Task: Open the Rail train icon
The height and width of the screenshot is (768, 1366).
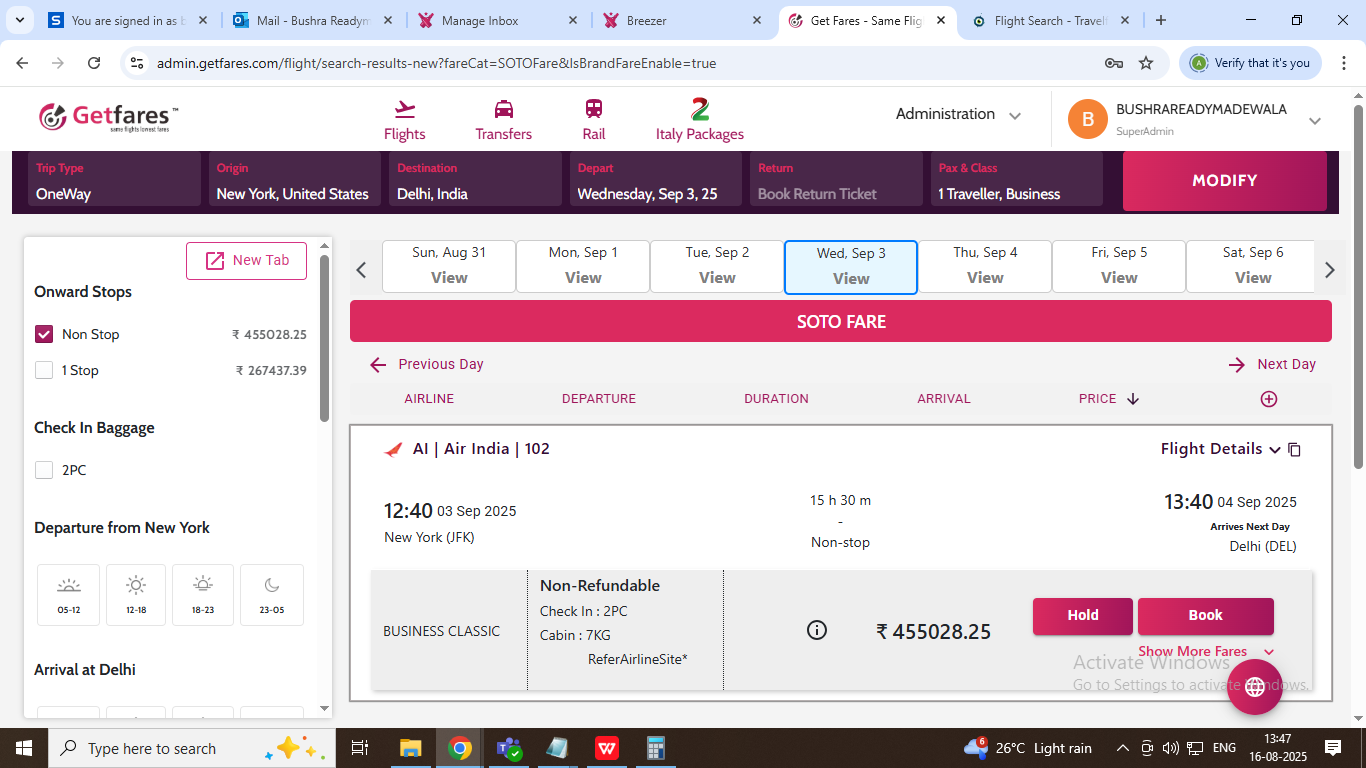Action: pyautogui.click(x=594, y=109)
